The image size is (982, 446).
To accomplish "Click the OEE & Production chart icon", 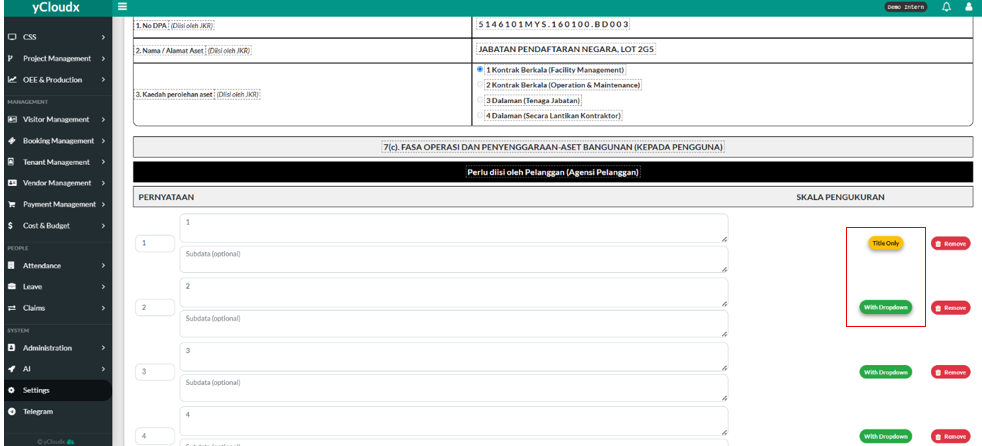I will tap(11, 80).
